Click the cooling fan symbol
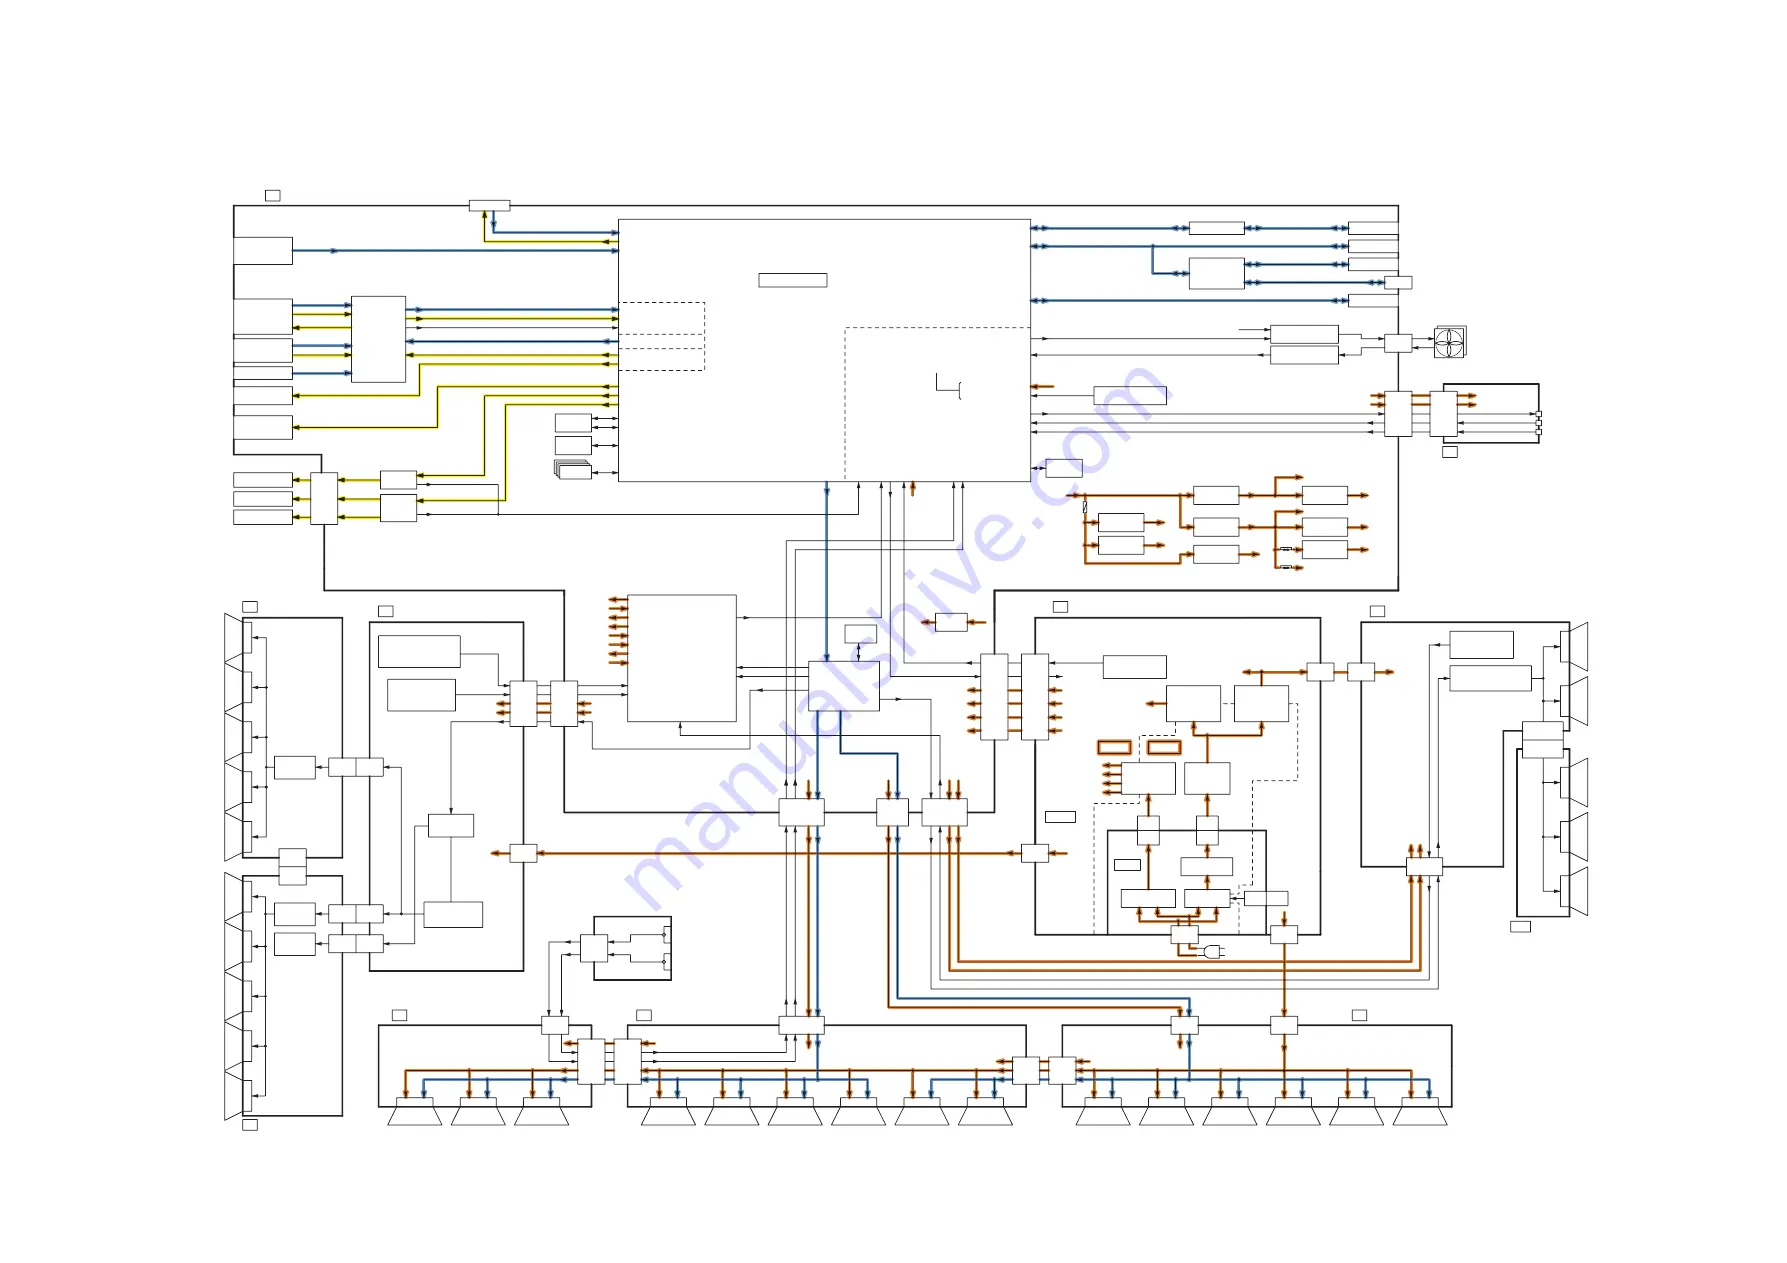This screenshot has width=1787, height=1263. pos(1449,342)
